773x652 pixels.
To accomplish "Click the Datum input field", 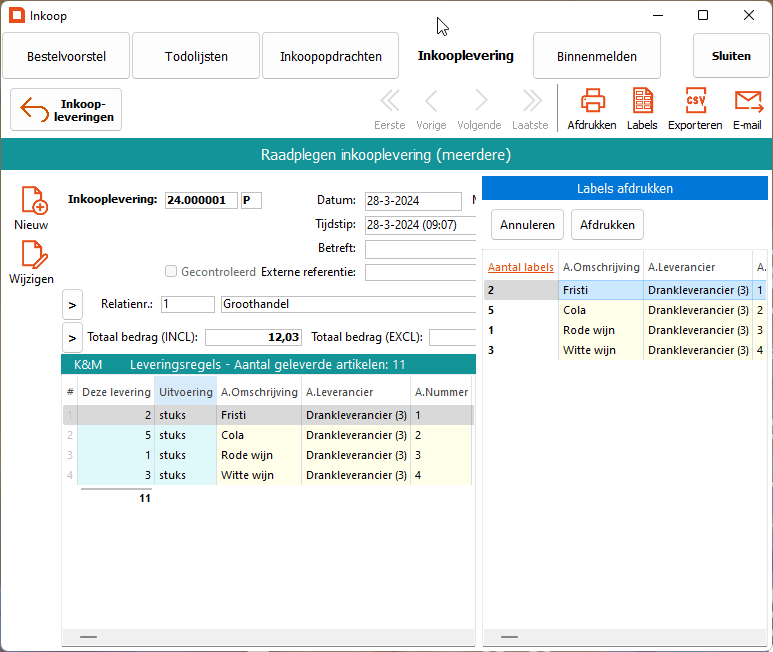I will tap(413, 201).
